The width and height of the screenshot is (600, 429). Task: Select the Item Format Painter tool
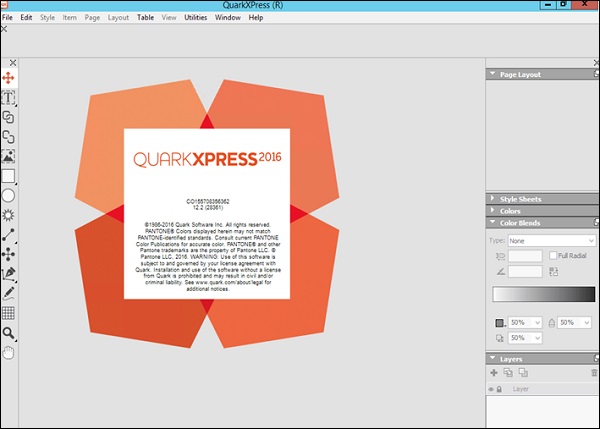[x=8, y=254]
